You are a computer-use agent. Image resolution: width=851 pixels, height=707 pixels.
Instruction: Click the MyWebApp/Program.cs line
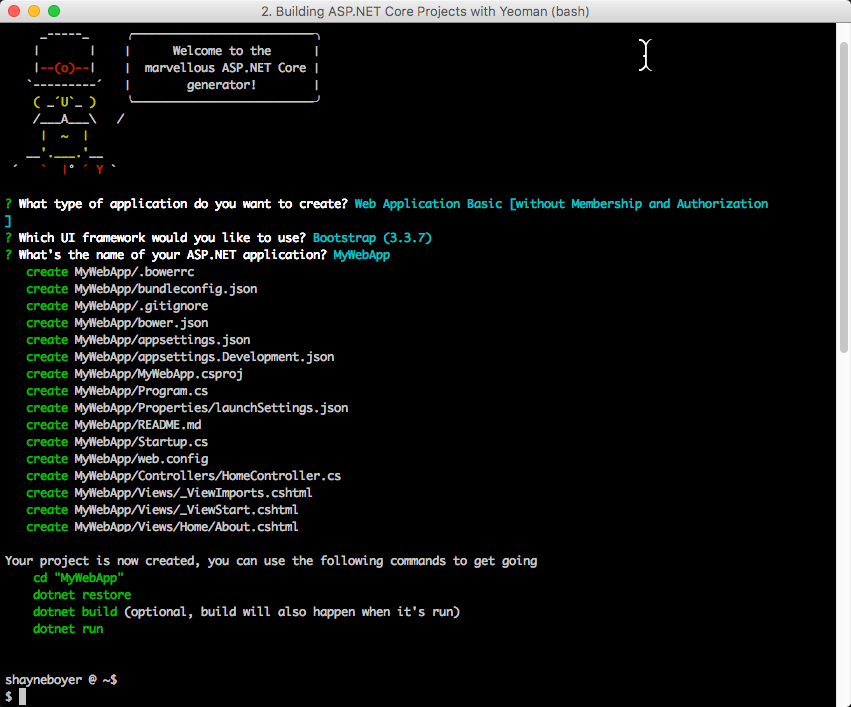click(117, 391)
